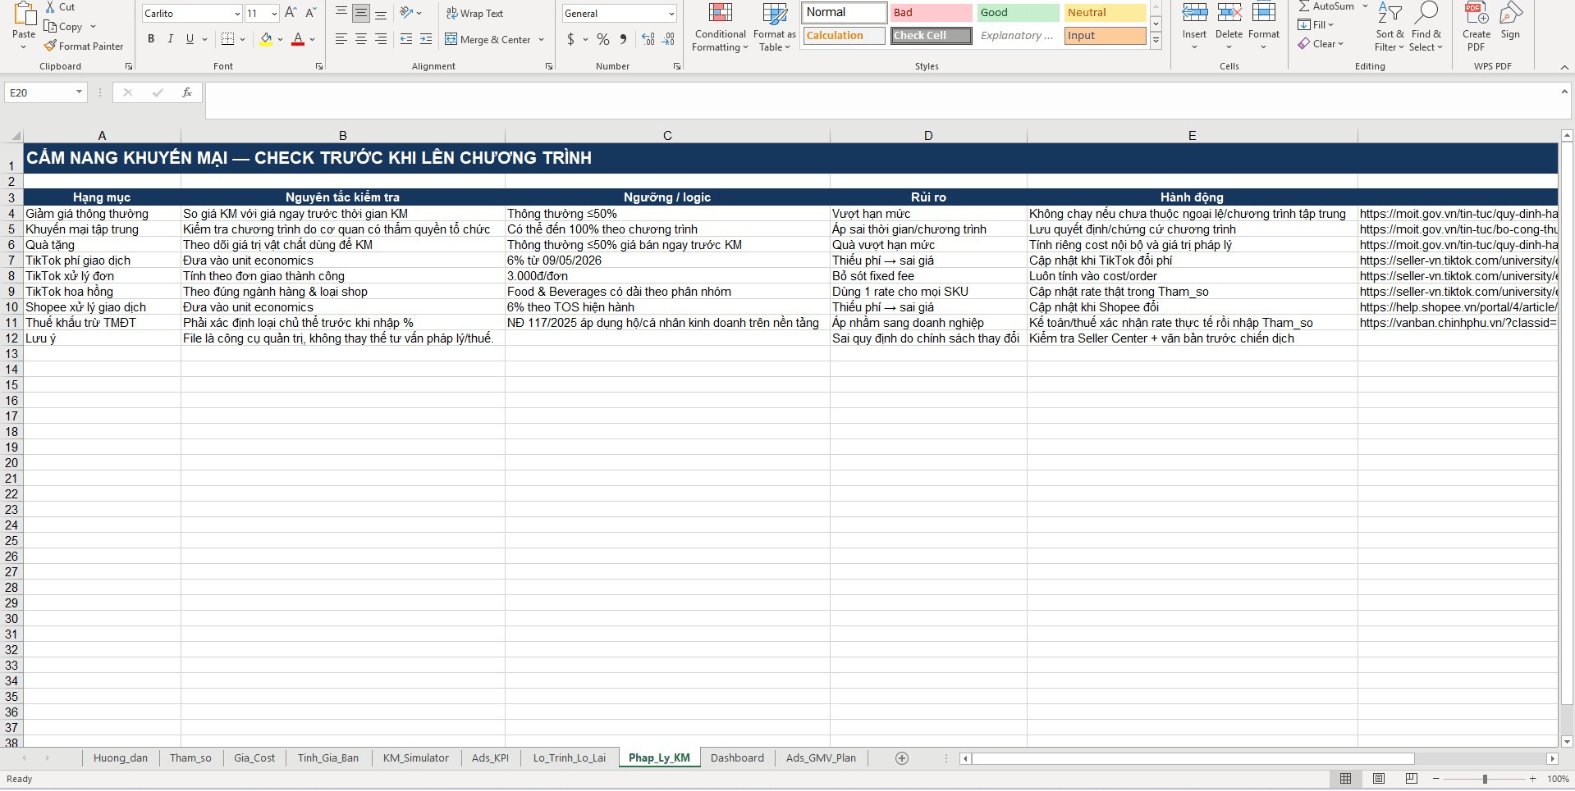Screen dimensions: 1575x791
Task: Decrease the cell indent
Action: [x=406, y=39]
